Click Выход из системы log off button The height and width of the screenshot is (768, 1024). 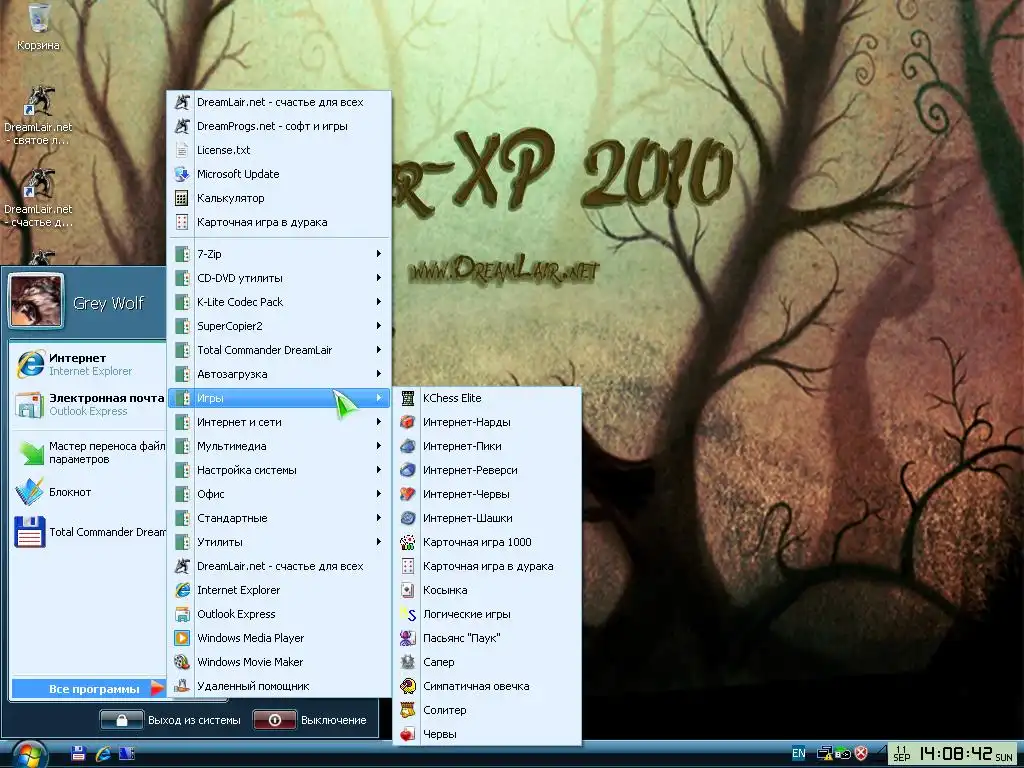point(171,720)
